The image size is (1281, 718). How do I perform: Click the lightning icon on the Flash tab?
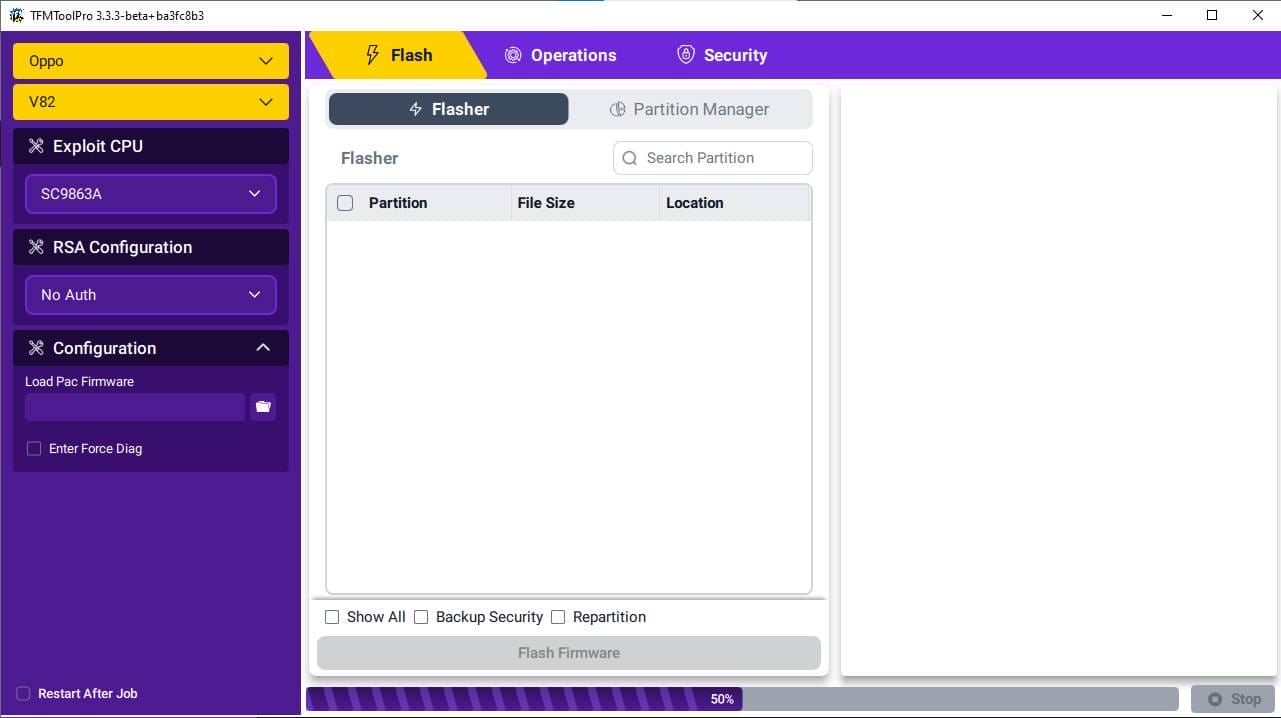(x=373, y=55)
